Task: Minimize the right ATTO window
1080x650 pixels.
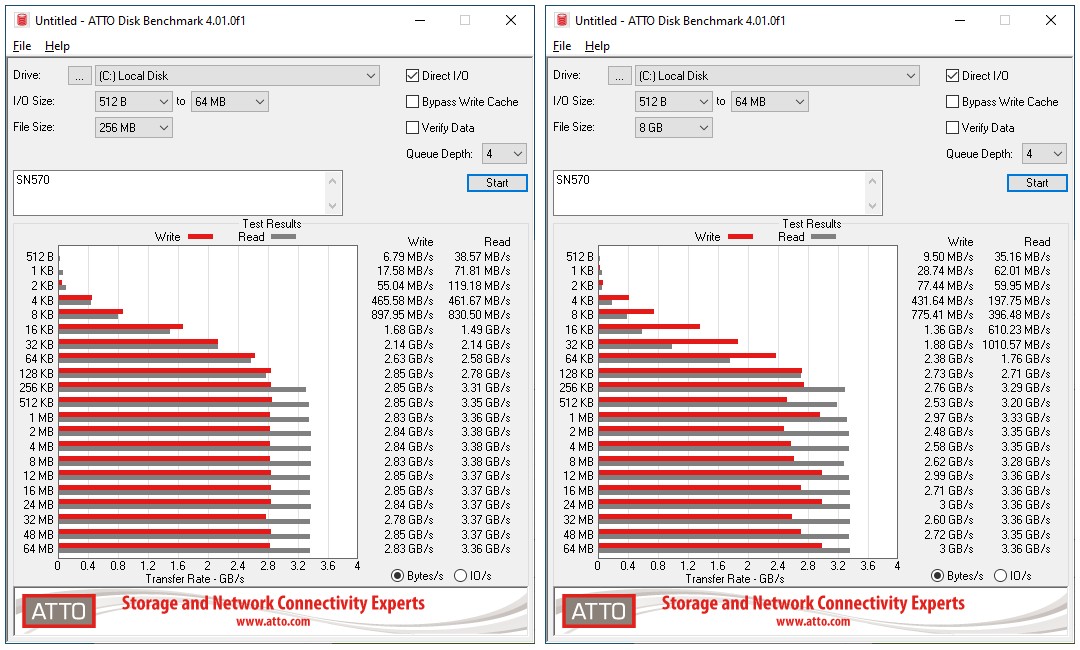Action: [x=960, y=20]
